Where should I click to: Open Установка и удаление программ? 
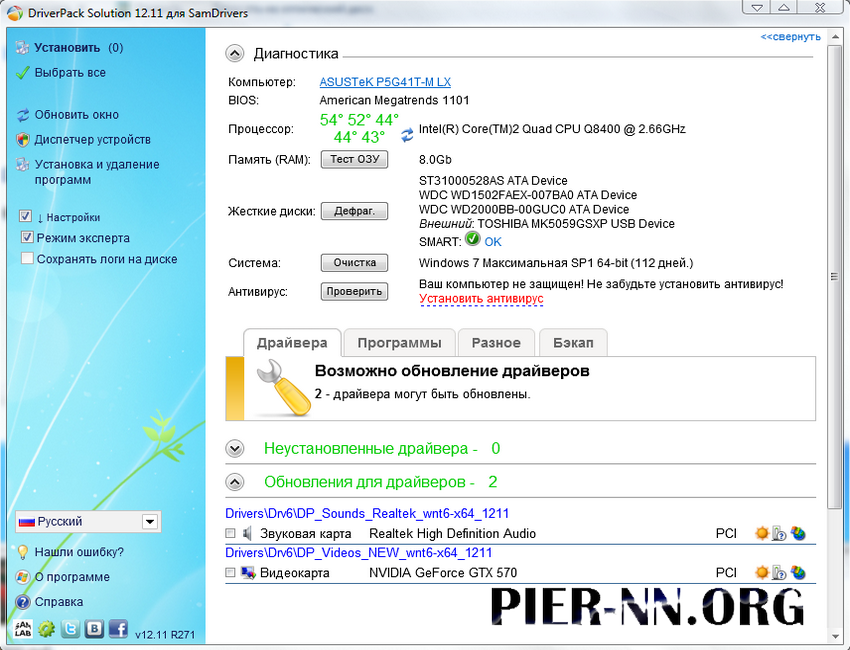pos(97,172)
